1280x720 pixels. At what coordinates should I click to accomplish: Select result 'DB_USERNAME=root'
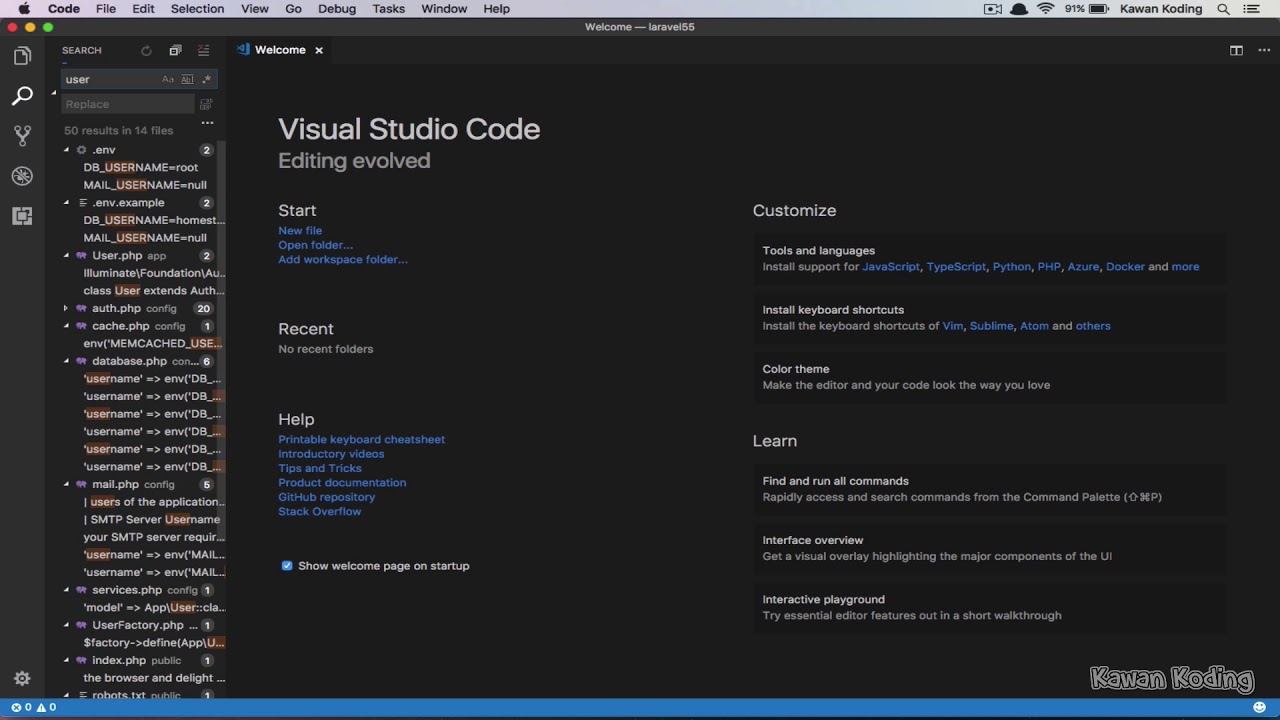[141, 168]
